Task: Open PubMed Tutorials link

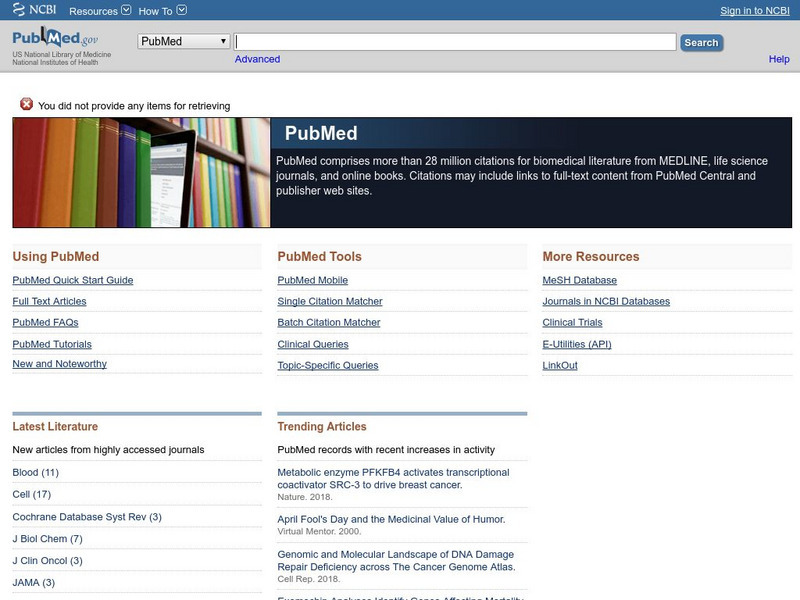Action: tap(52, 344)
